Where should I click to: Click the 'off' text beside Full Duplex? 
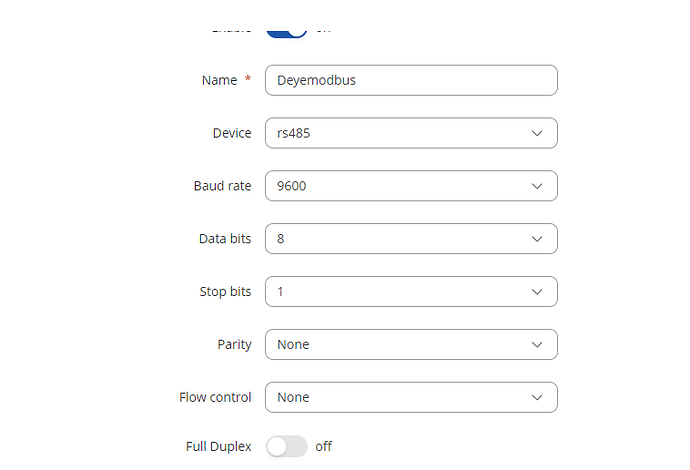point(323,447)
